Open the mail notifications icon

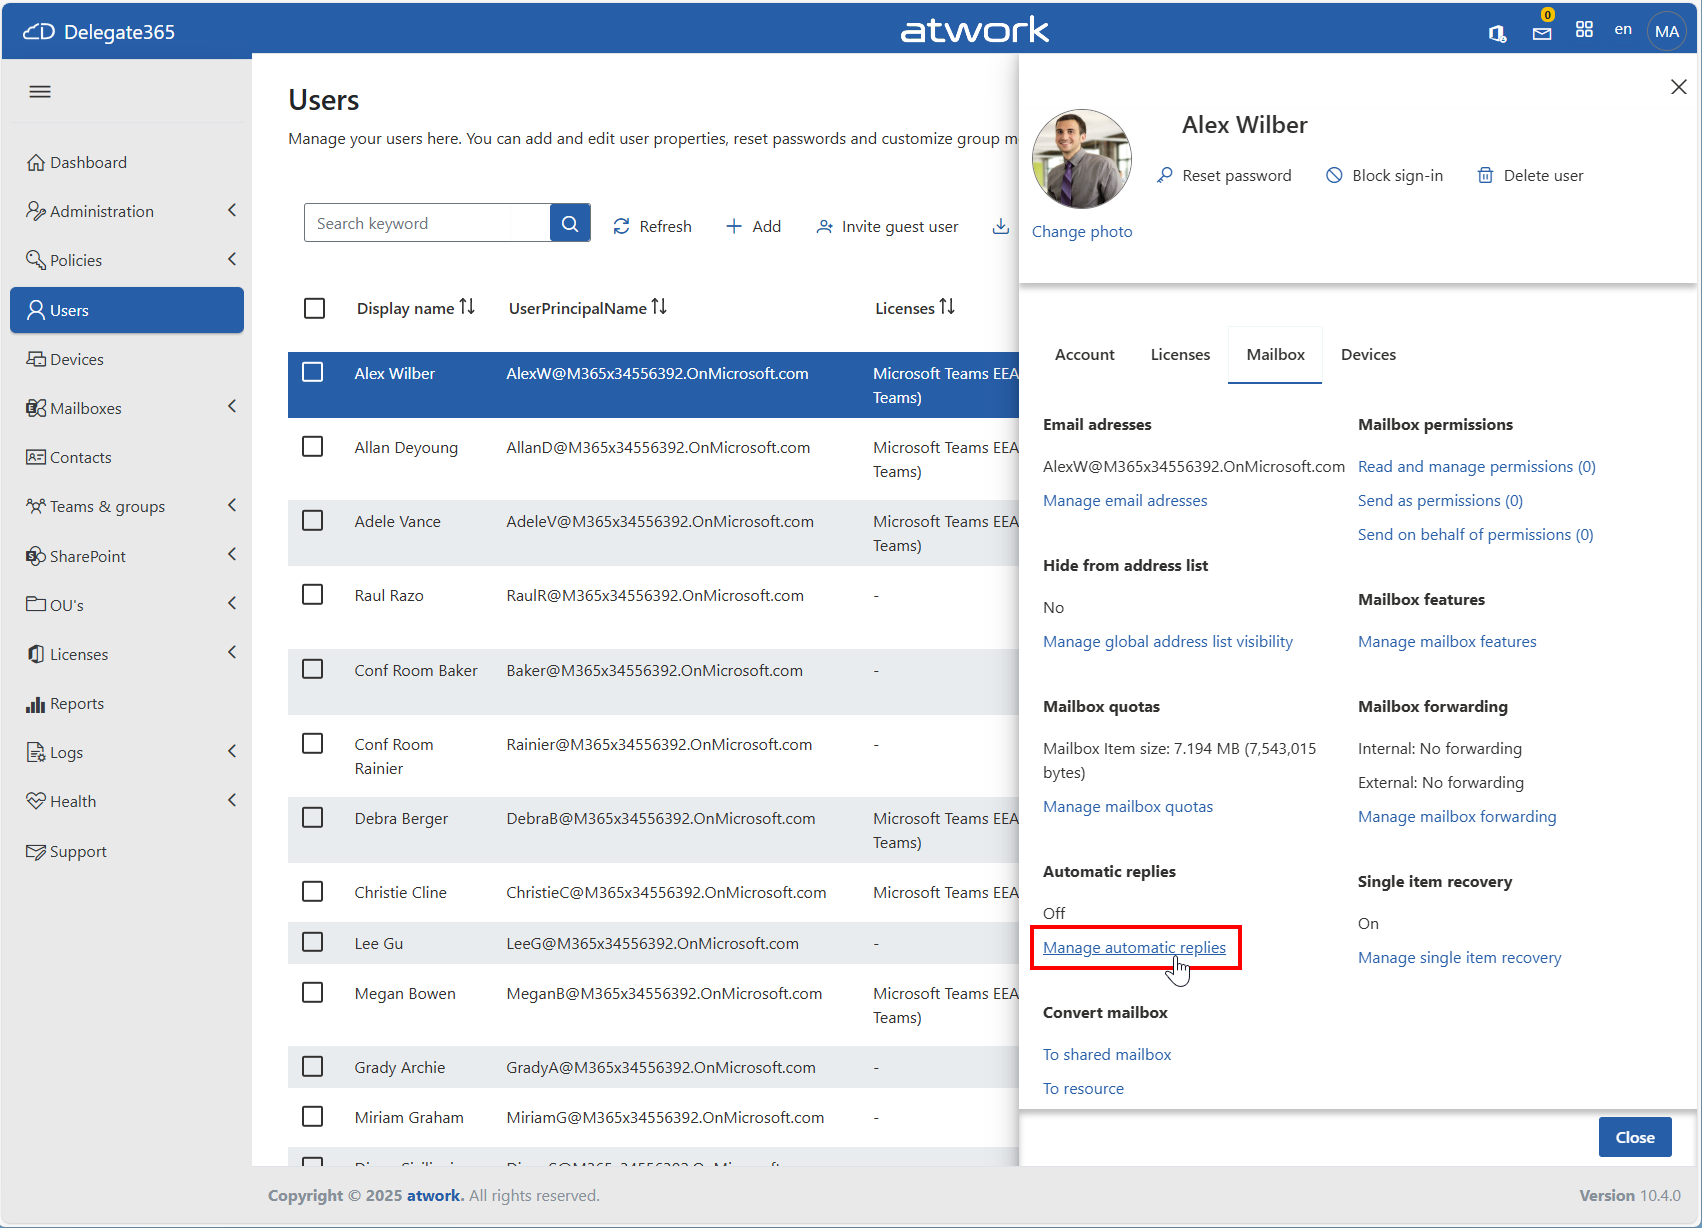coord(1542,33)
